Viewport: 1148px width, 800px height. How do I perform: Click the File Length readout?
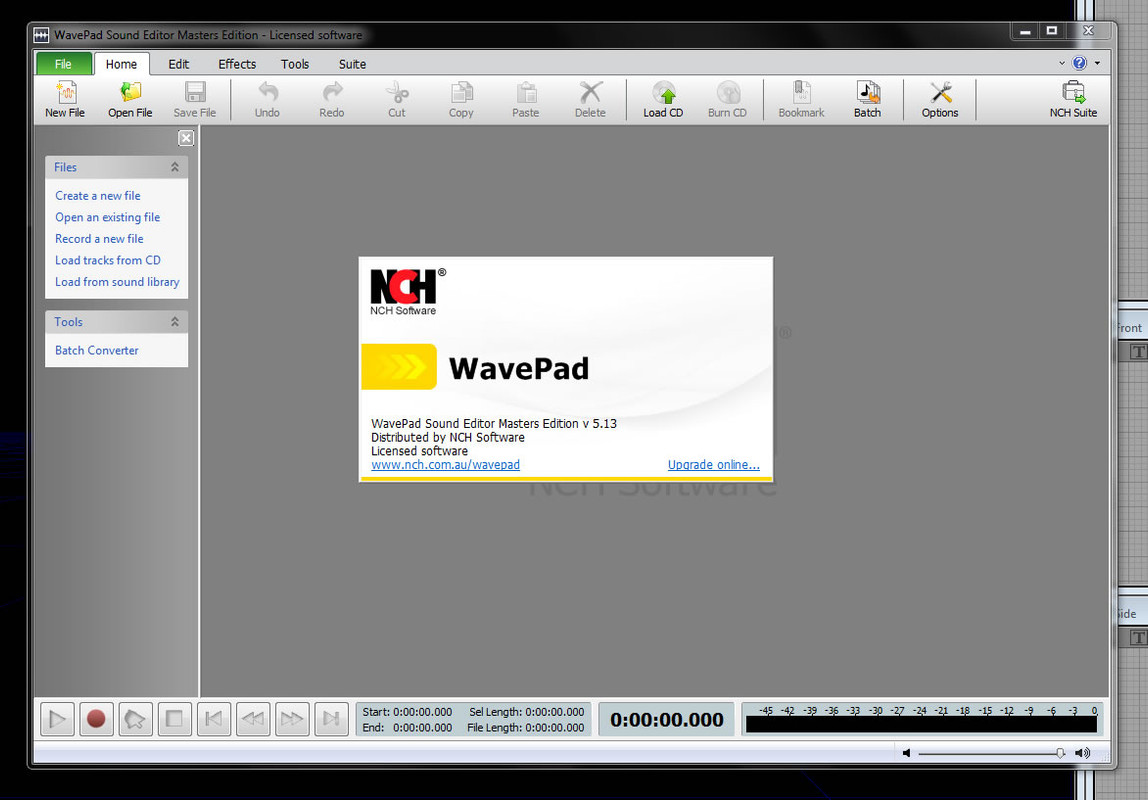[526, 728]
